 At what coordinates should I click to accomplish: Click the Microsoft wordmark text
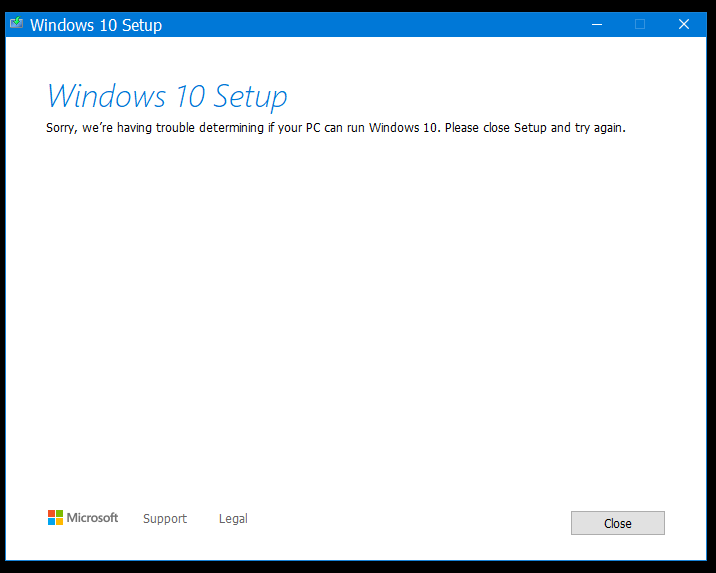tap(93, 518)
